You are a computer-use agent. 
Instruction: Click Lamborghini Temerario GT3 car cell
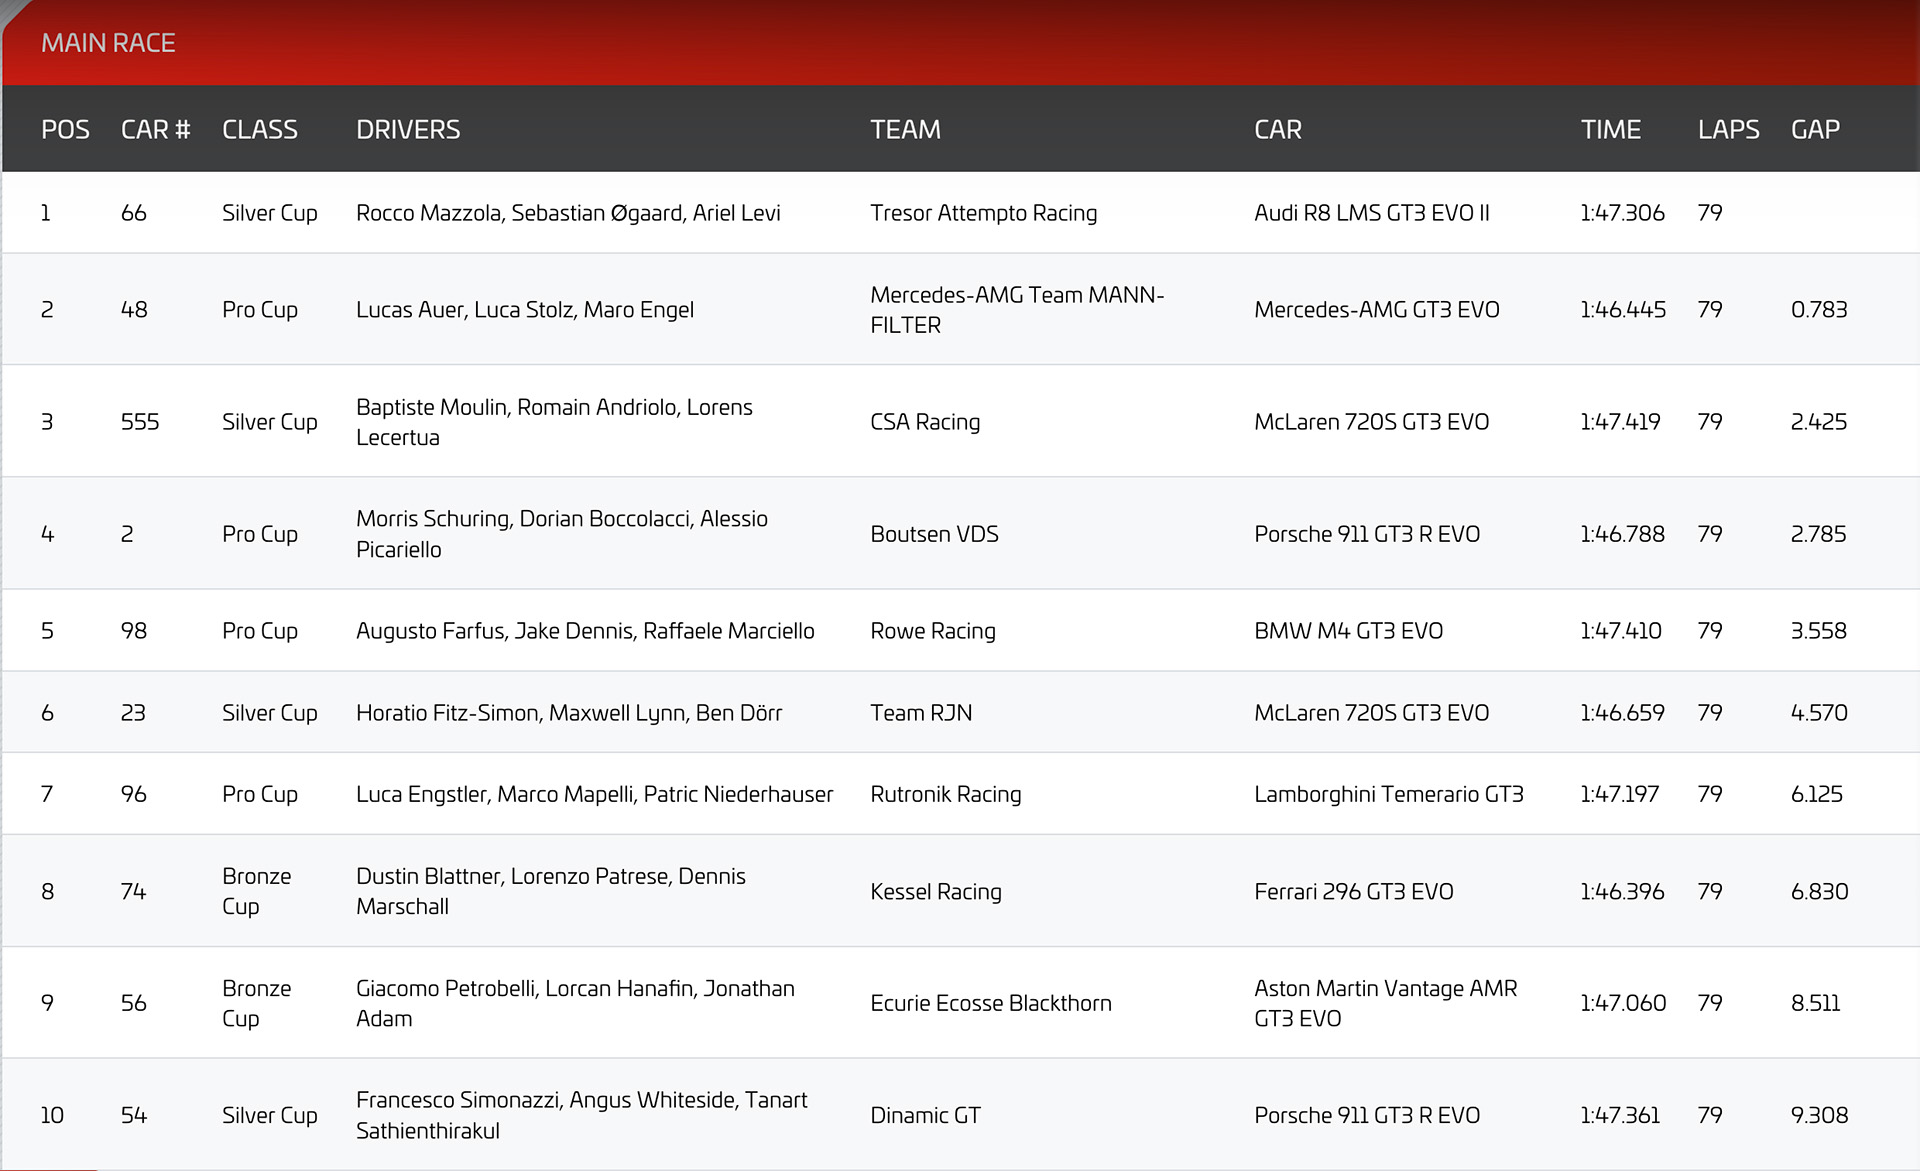tap(1389, 794)
